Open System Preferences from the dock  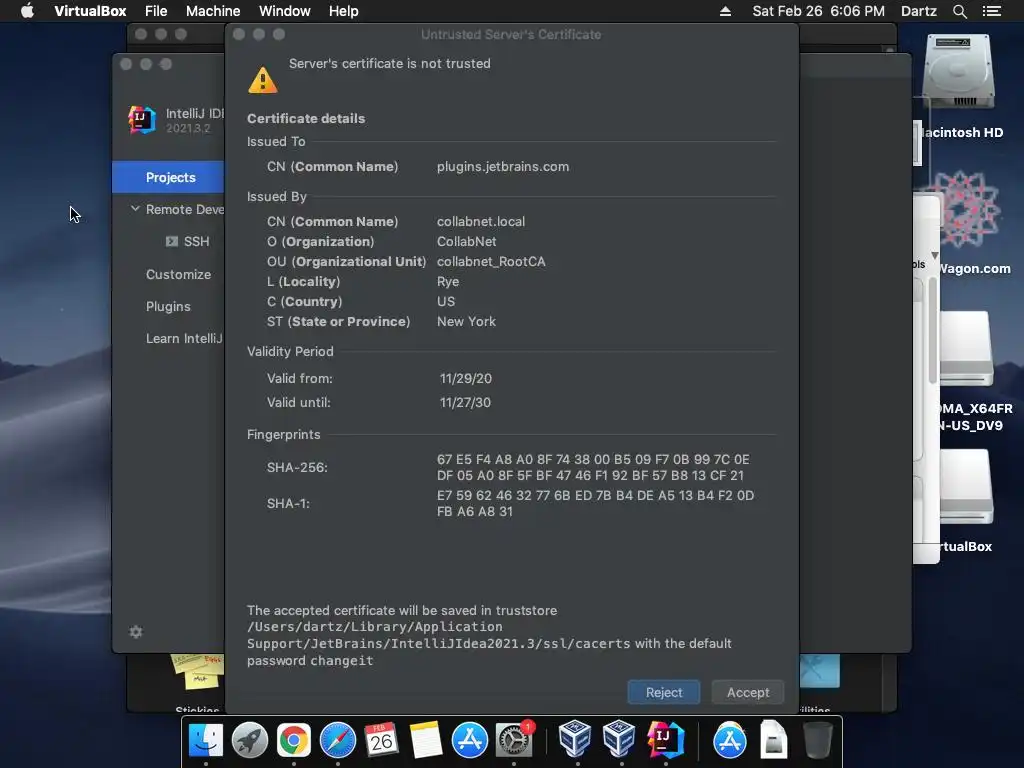point(514,741)
